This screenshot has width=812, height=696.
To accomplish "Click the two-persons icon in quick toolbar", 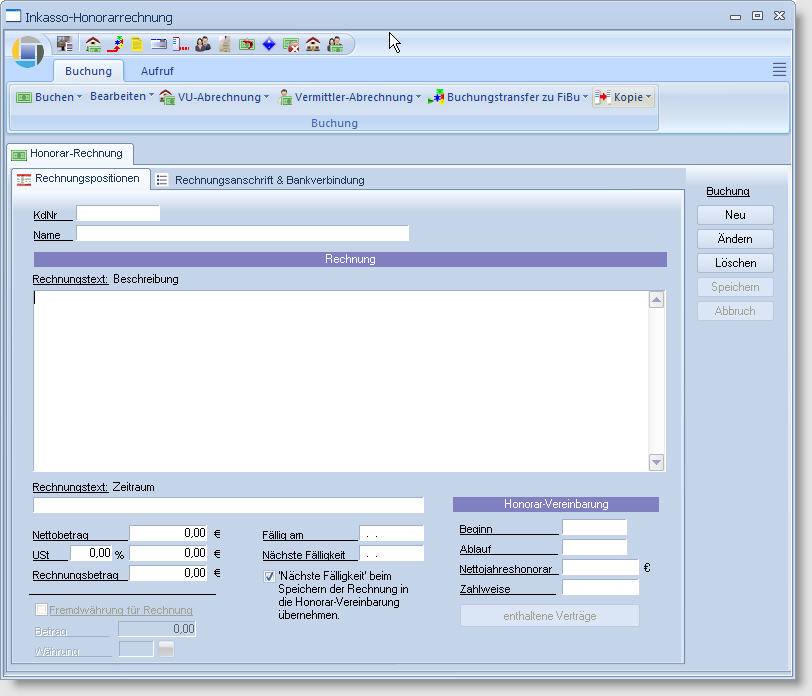I will coord(203,44).
